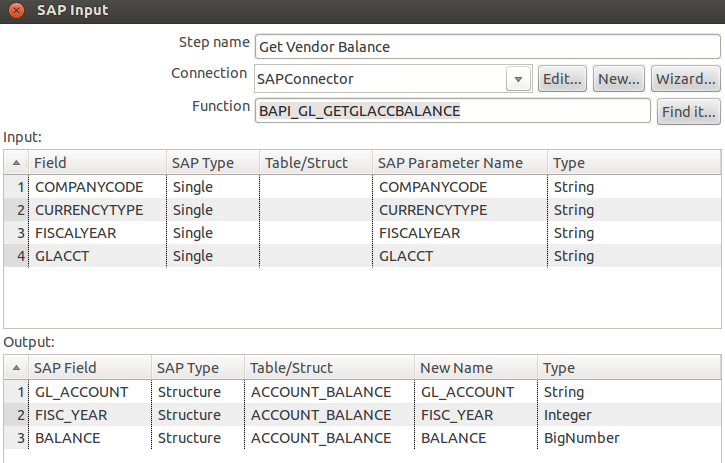725x463 pixels.
Task: Select the GL_ACCOUNT output field cell
Action: pyautogui.click(x=88, y=392)
